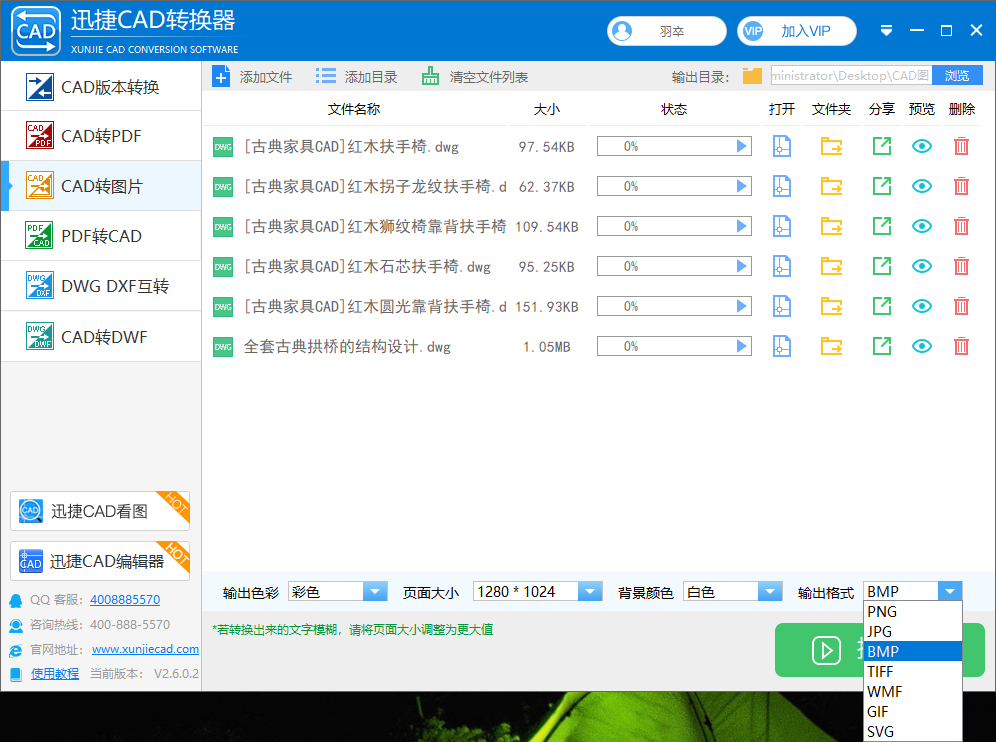Open QQ客服 4008885570 link
Screen dimensions: 996x742
coord(125,600)
